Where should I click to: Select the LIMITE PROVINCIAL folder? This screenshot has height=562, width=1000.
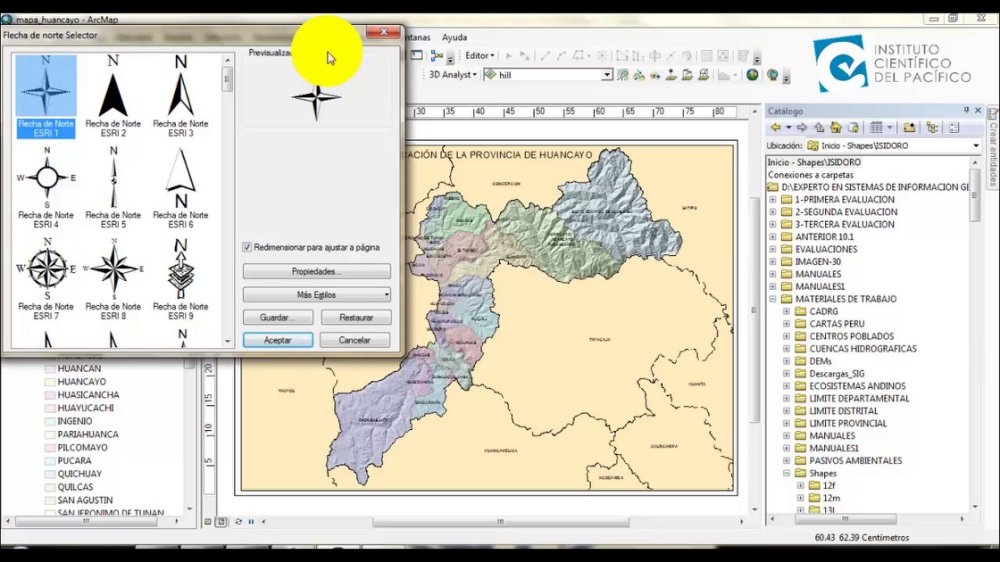tap(848, 424)
